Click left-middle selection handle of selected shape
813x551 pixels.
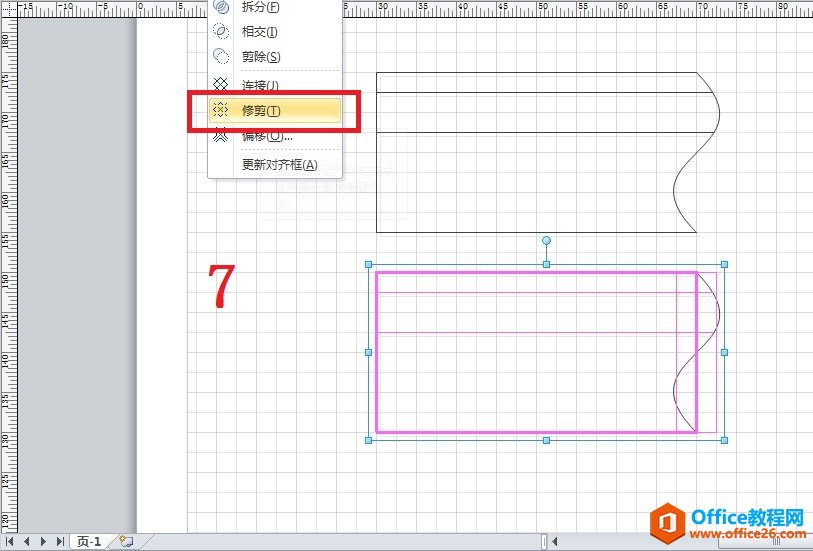coord(369,352)
